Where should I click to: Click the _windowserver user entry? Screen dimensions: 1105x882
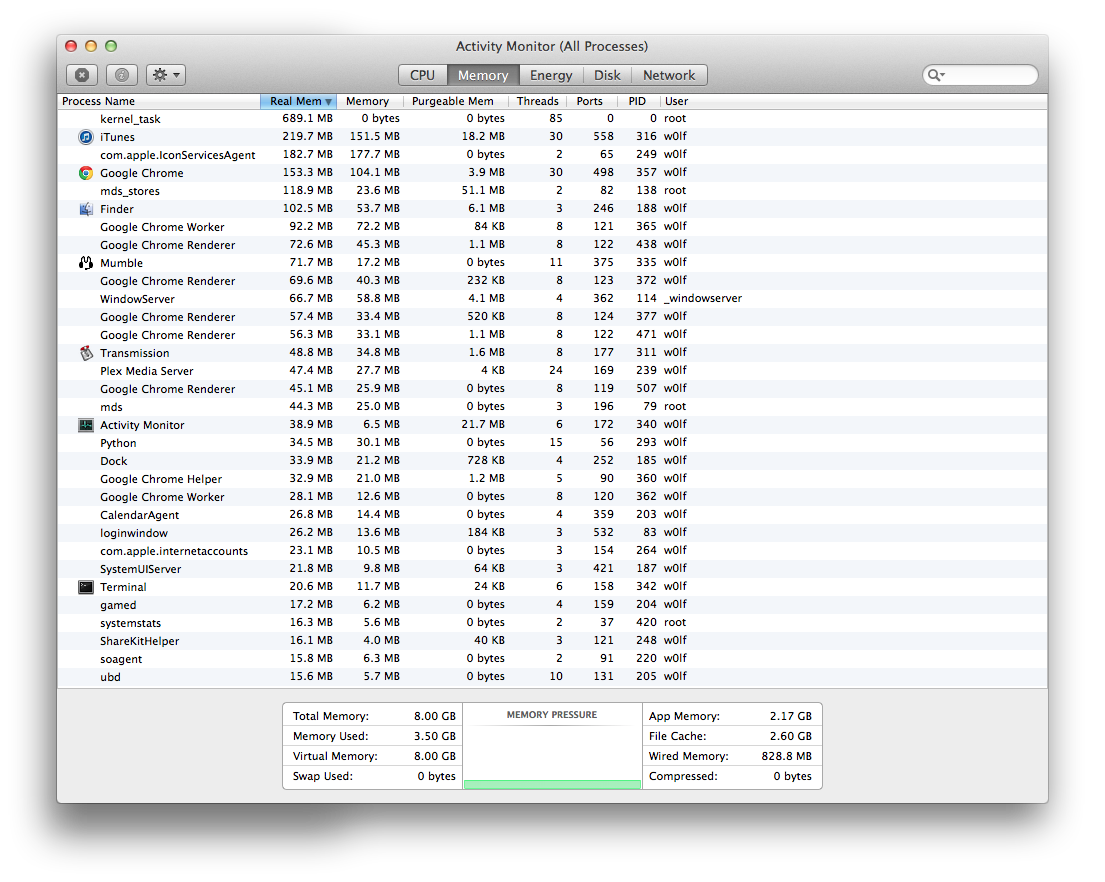pyautogui.click(x=703, y=298)
